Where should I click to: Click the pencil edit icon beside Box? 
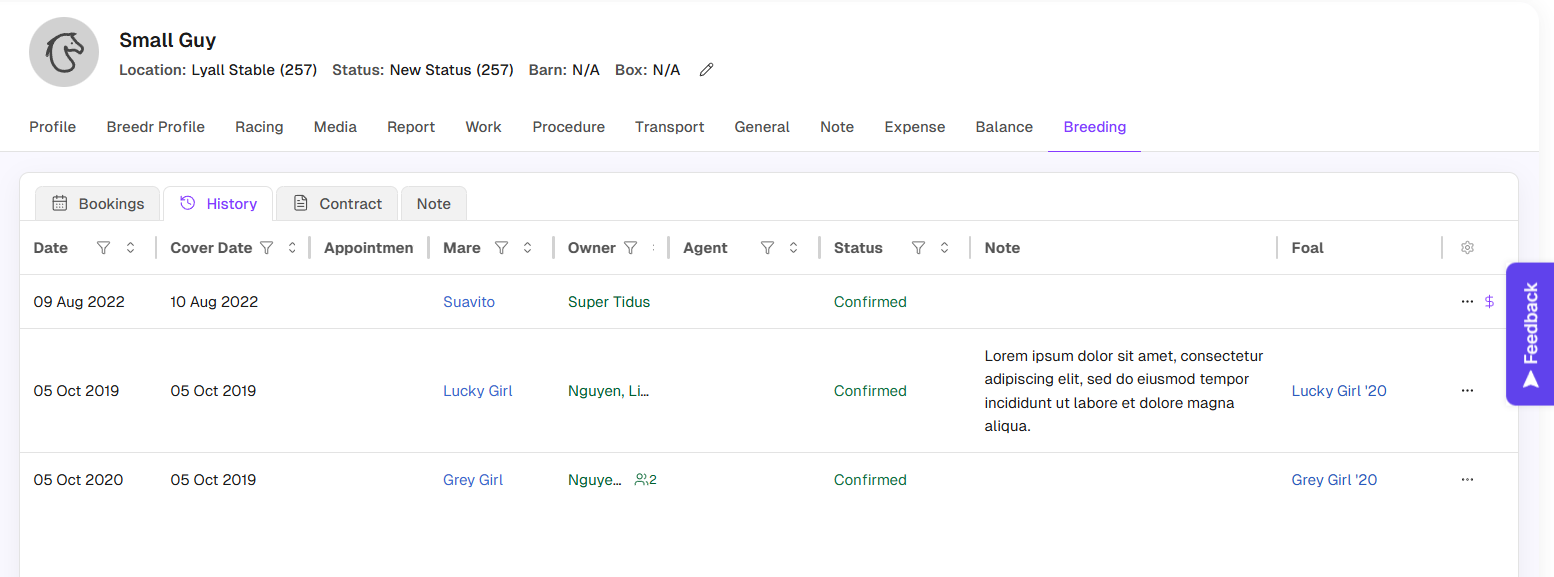(706, 70)
